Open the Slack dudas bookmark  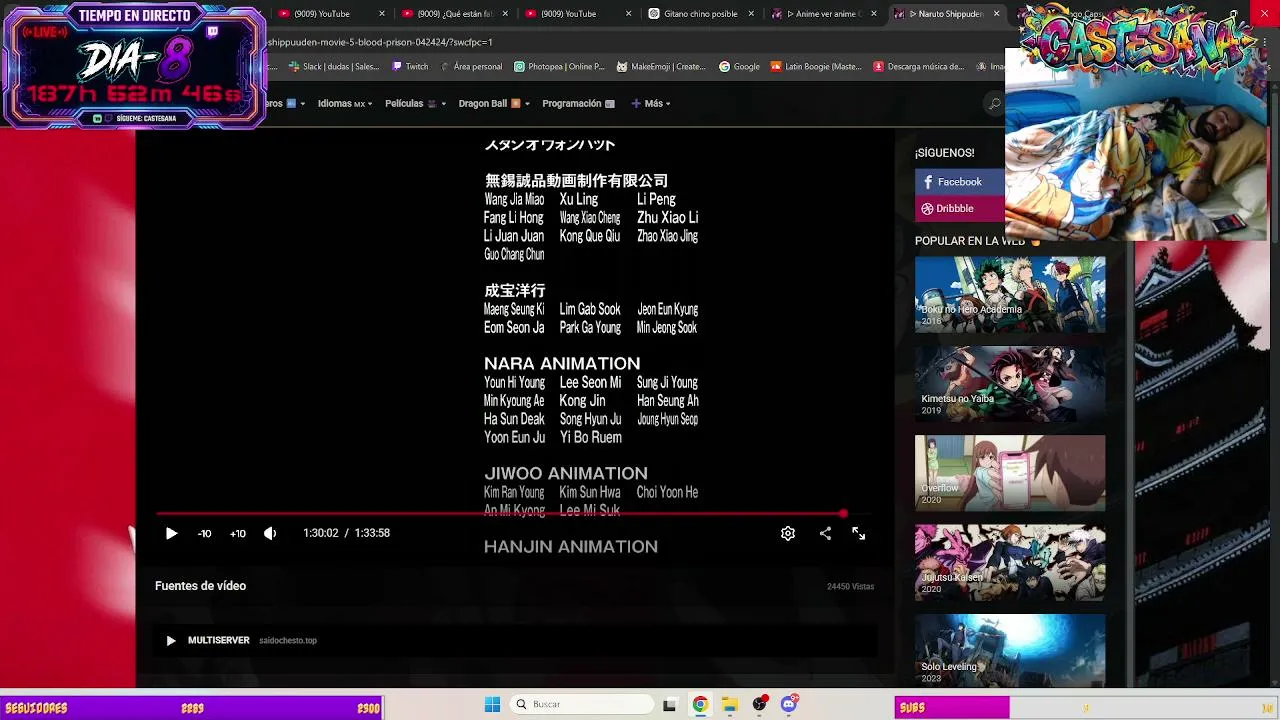334,67
